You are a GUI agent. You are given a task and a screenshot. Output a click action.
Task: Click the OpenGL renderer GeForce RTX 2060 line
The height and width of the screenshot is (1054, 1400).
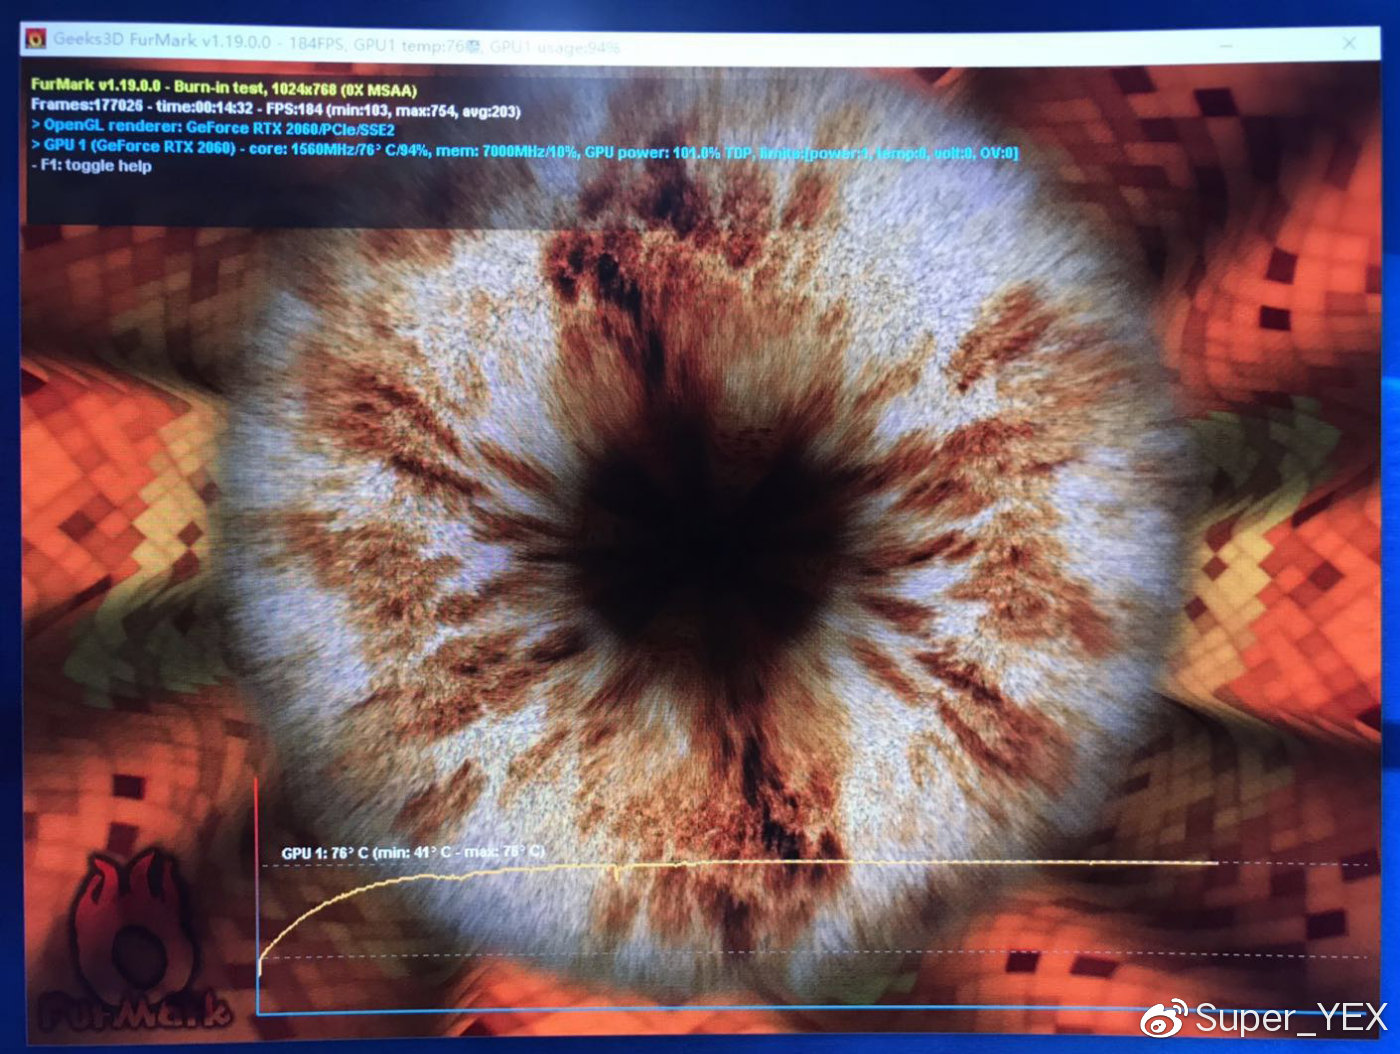point(213,128)
